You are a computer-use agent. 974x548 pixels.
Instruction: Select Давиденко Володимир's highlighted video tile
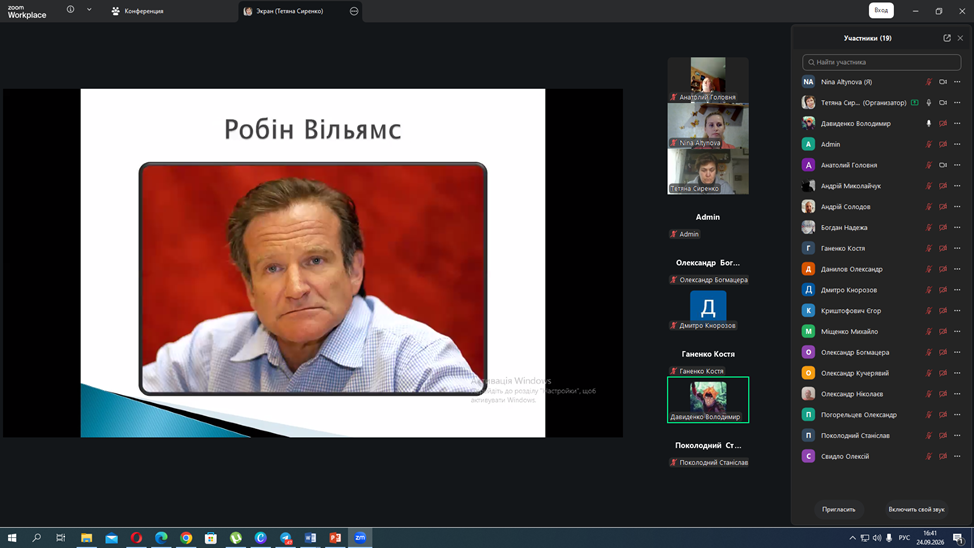pos(708,400)
